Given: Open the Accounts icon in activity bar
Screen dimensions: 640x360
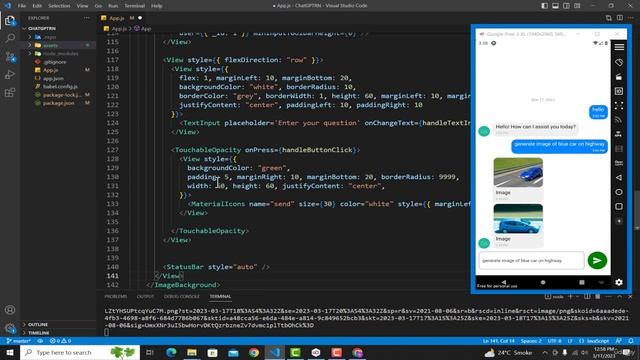Looking at the screenshot, I should [x=10, y=310].
